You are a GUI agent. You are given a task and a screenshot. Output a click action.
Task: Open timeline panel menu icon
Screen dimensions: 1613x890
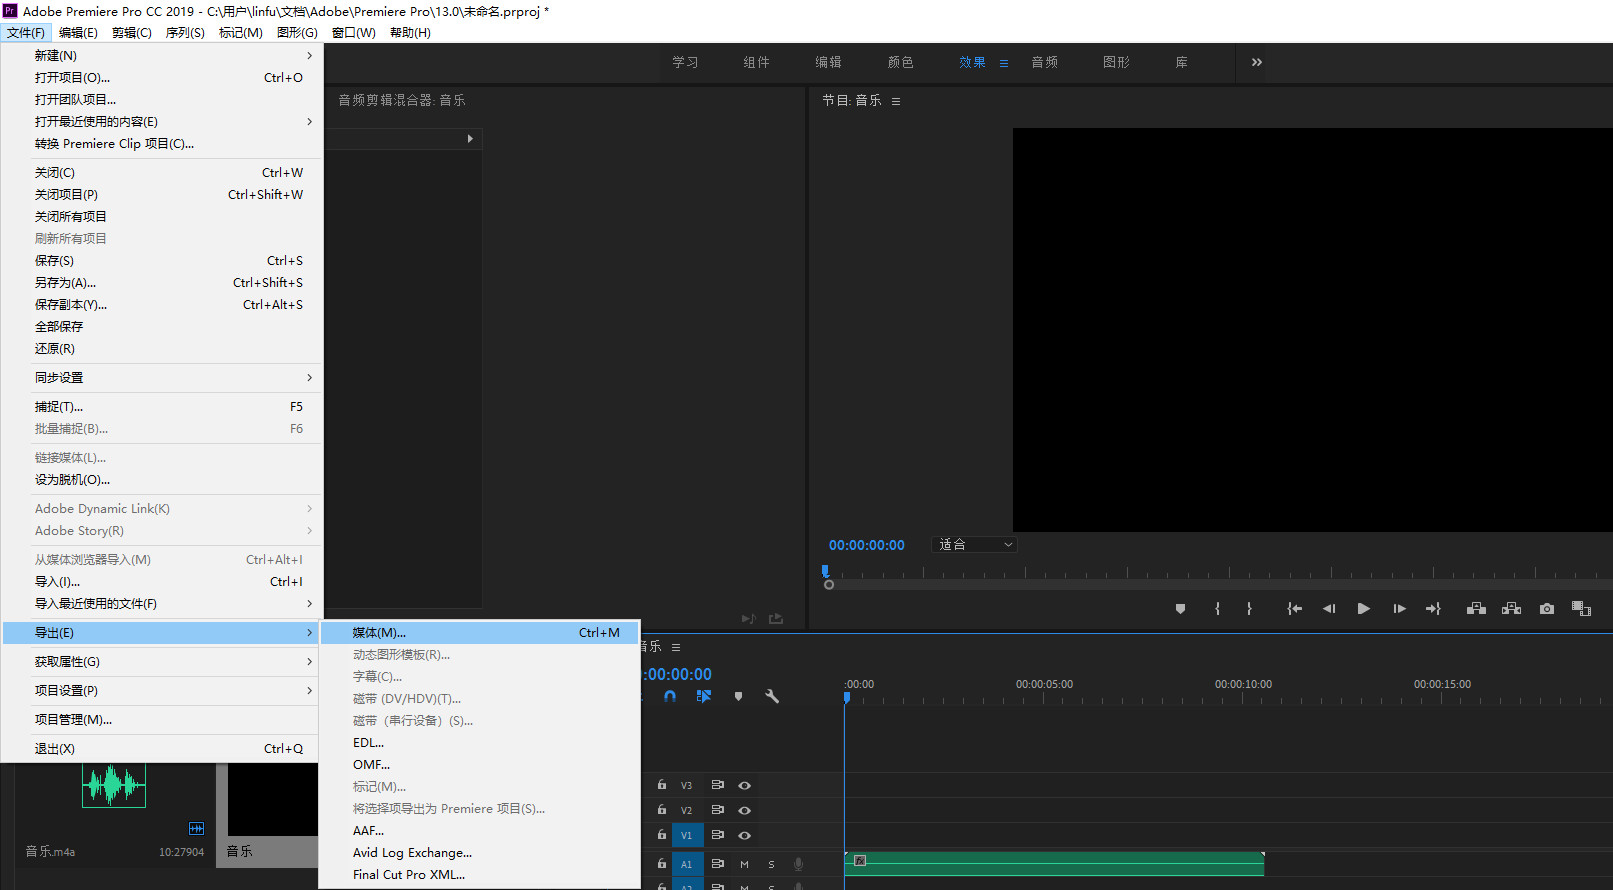pyautogui.click(x=676, y=647)
